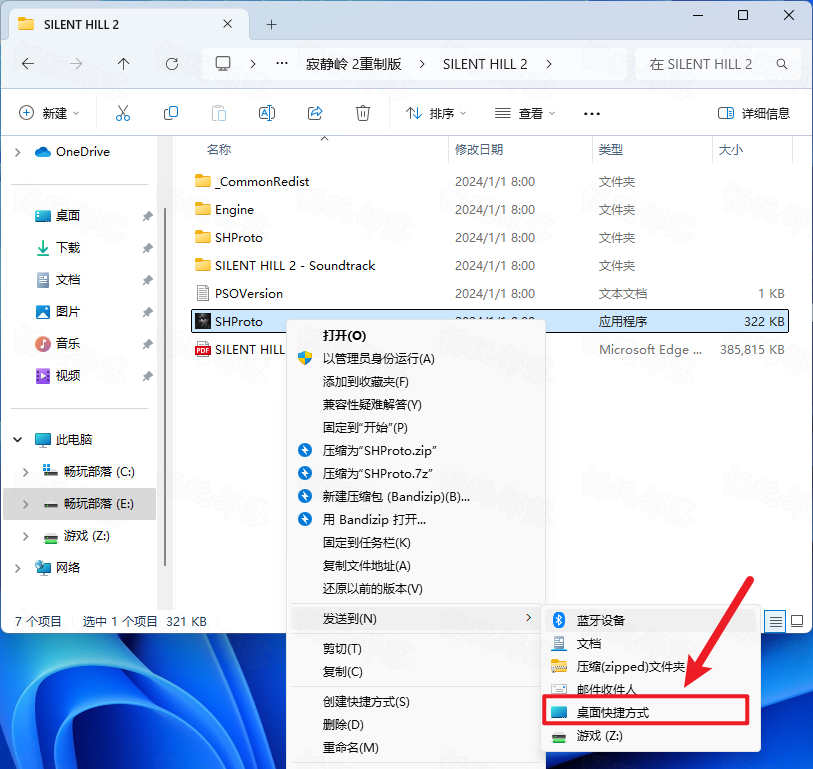Expand the OneDrive tree node
813x769 pixels.
(18, 152)
